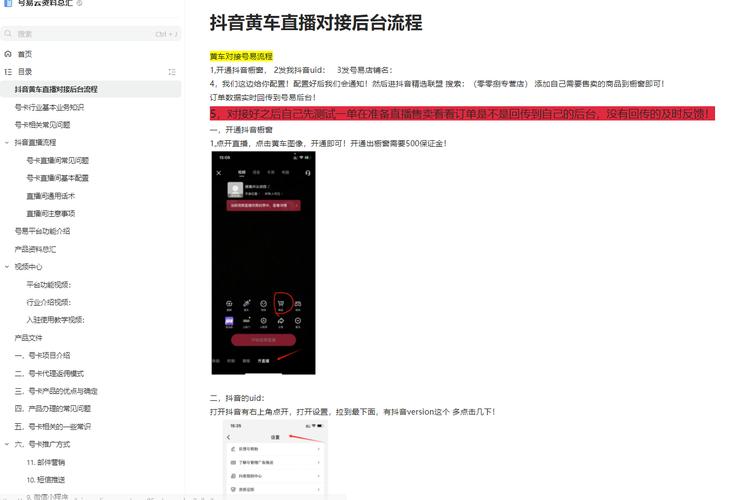
Task: Click the list icon next to 目录
Action: 8,71
